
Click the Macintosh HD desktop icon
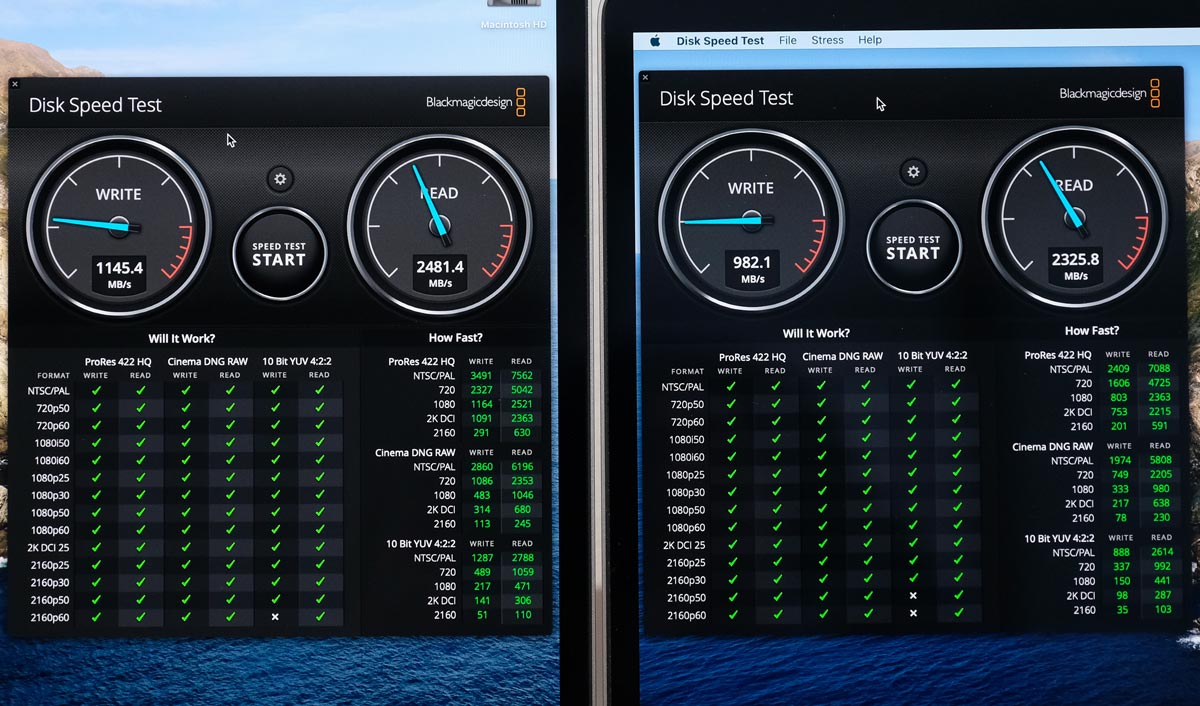(513, 16)
